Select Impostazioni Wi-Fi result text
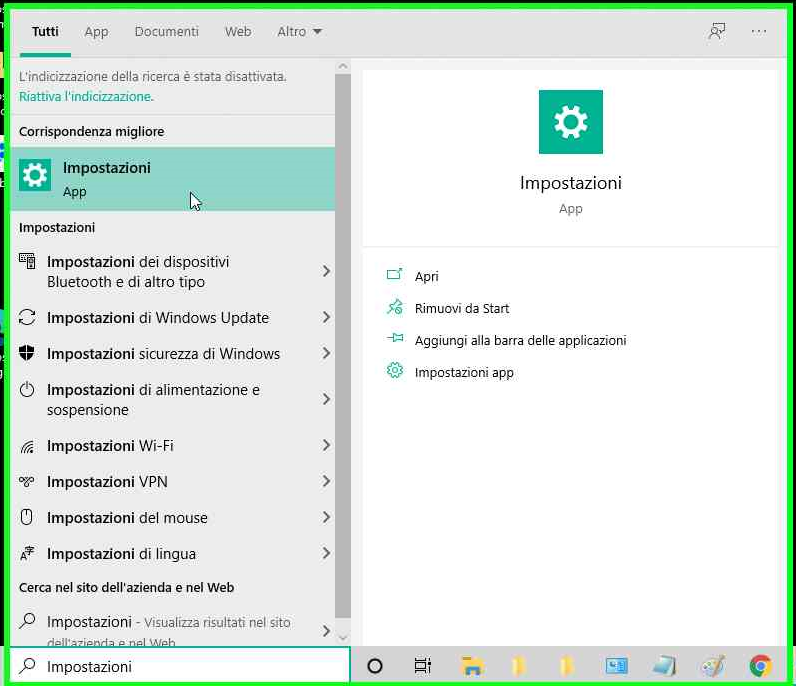Image resolution: width=796 pixels, height=686 pixels. pyautogui.click(x=110, y=446)
